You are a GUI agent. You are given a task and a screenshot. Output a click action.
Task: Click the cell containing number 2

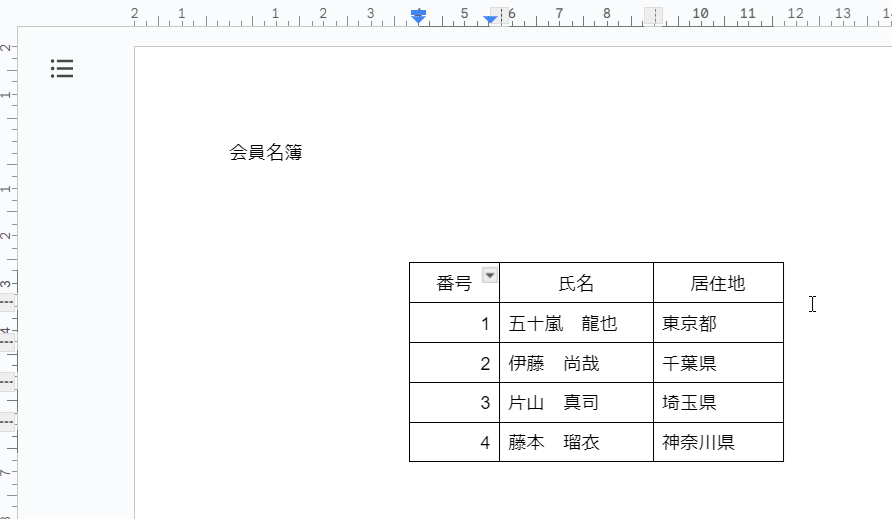pos(454,363)
